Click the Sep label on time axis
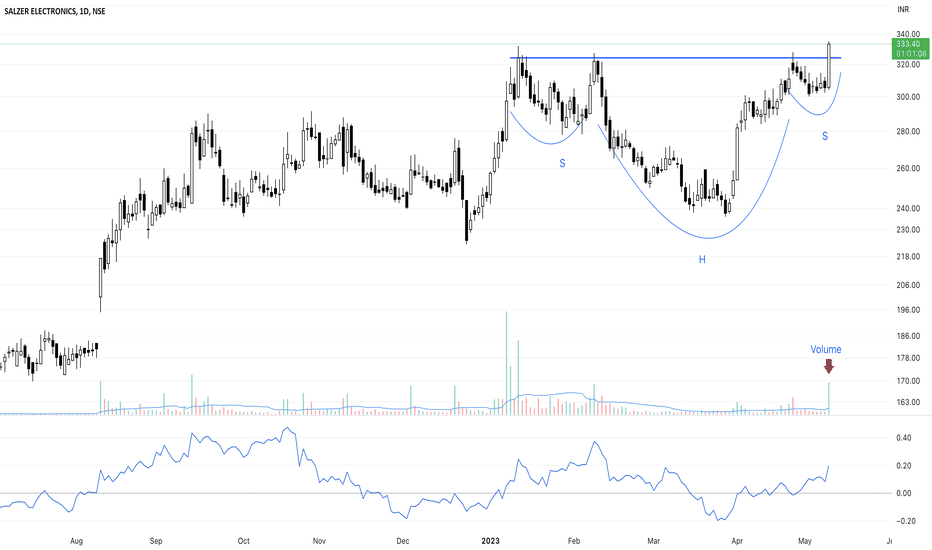The image size is (932, 550). [156, 541]
